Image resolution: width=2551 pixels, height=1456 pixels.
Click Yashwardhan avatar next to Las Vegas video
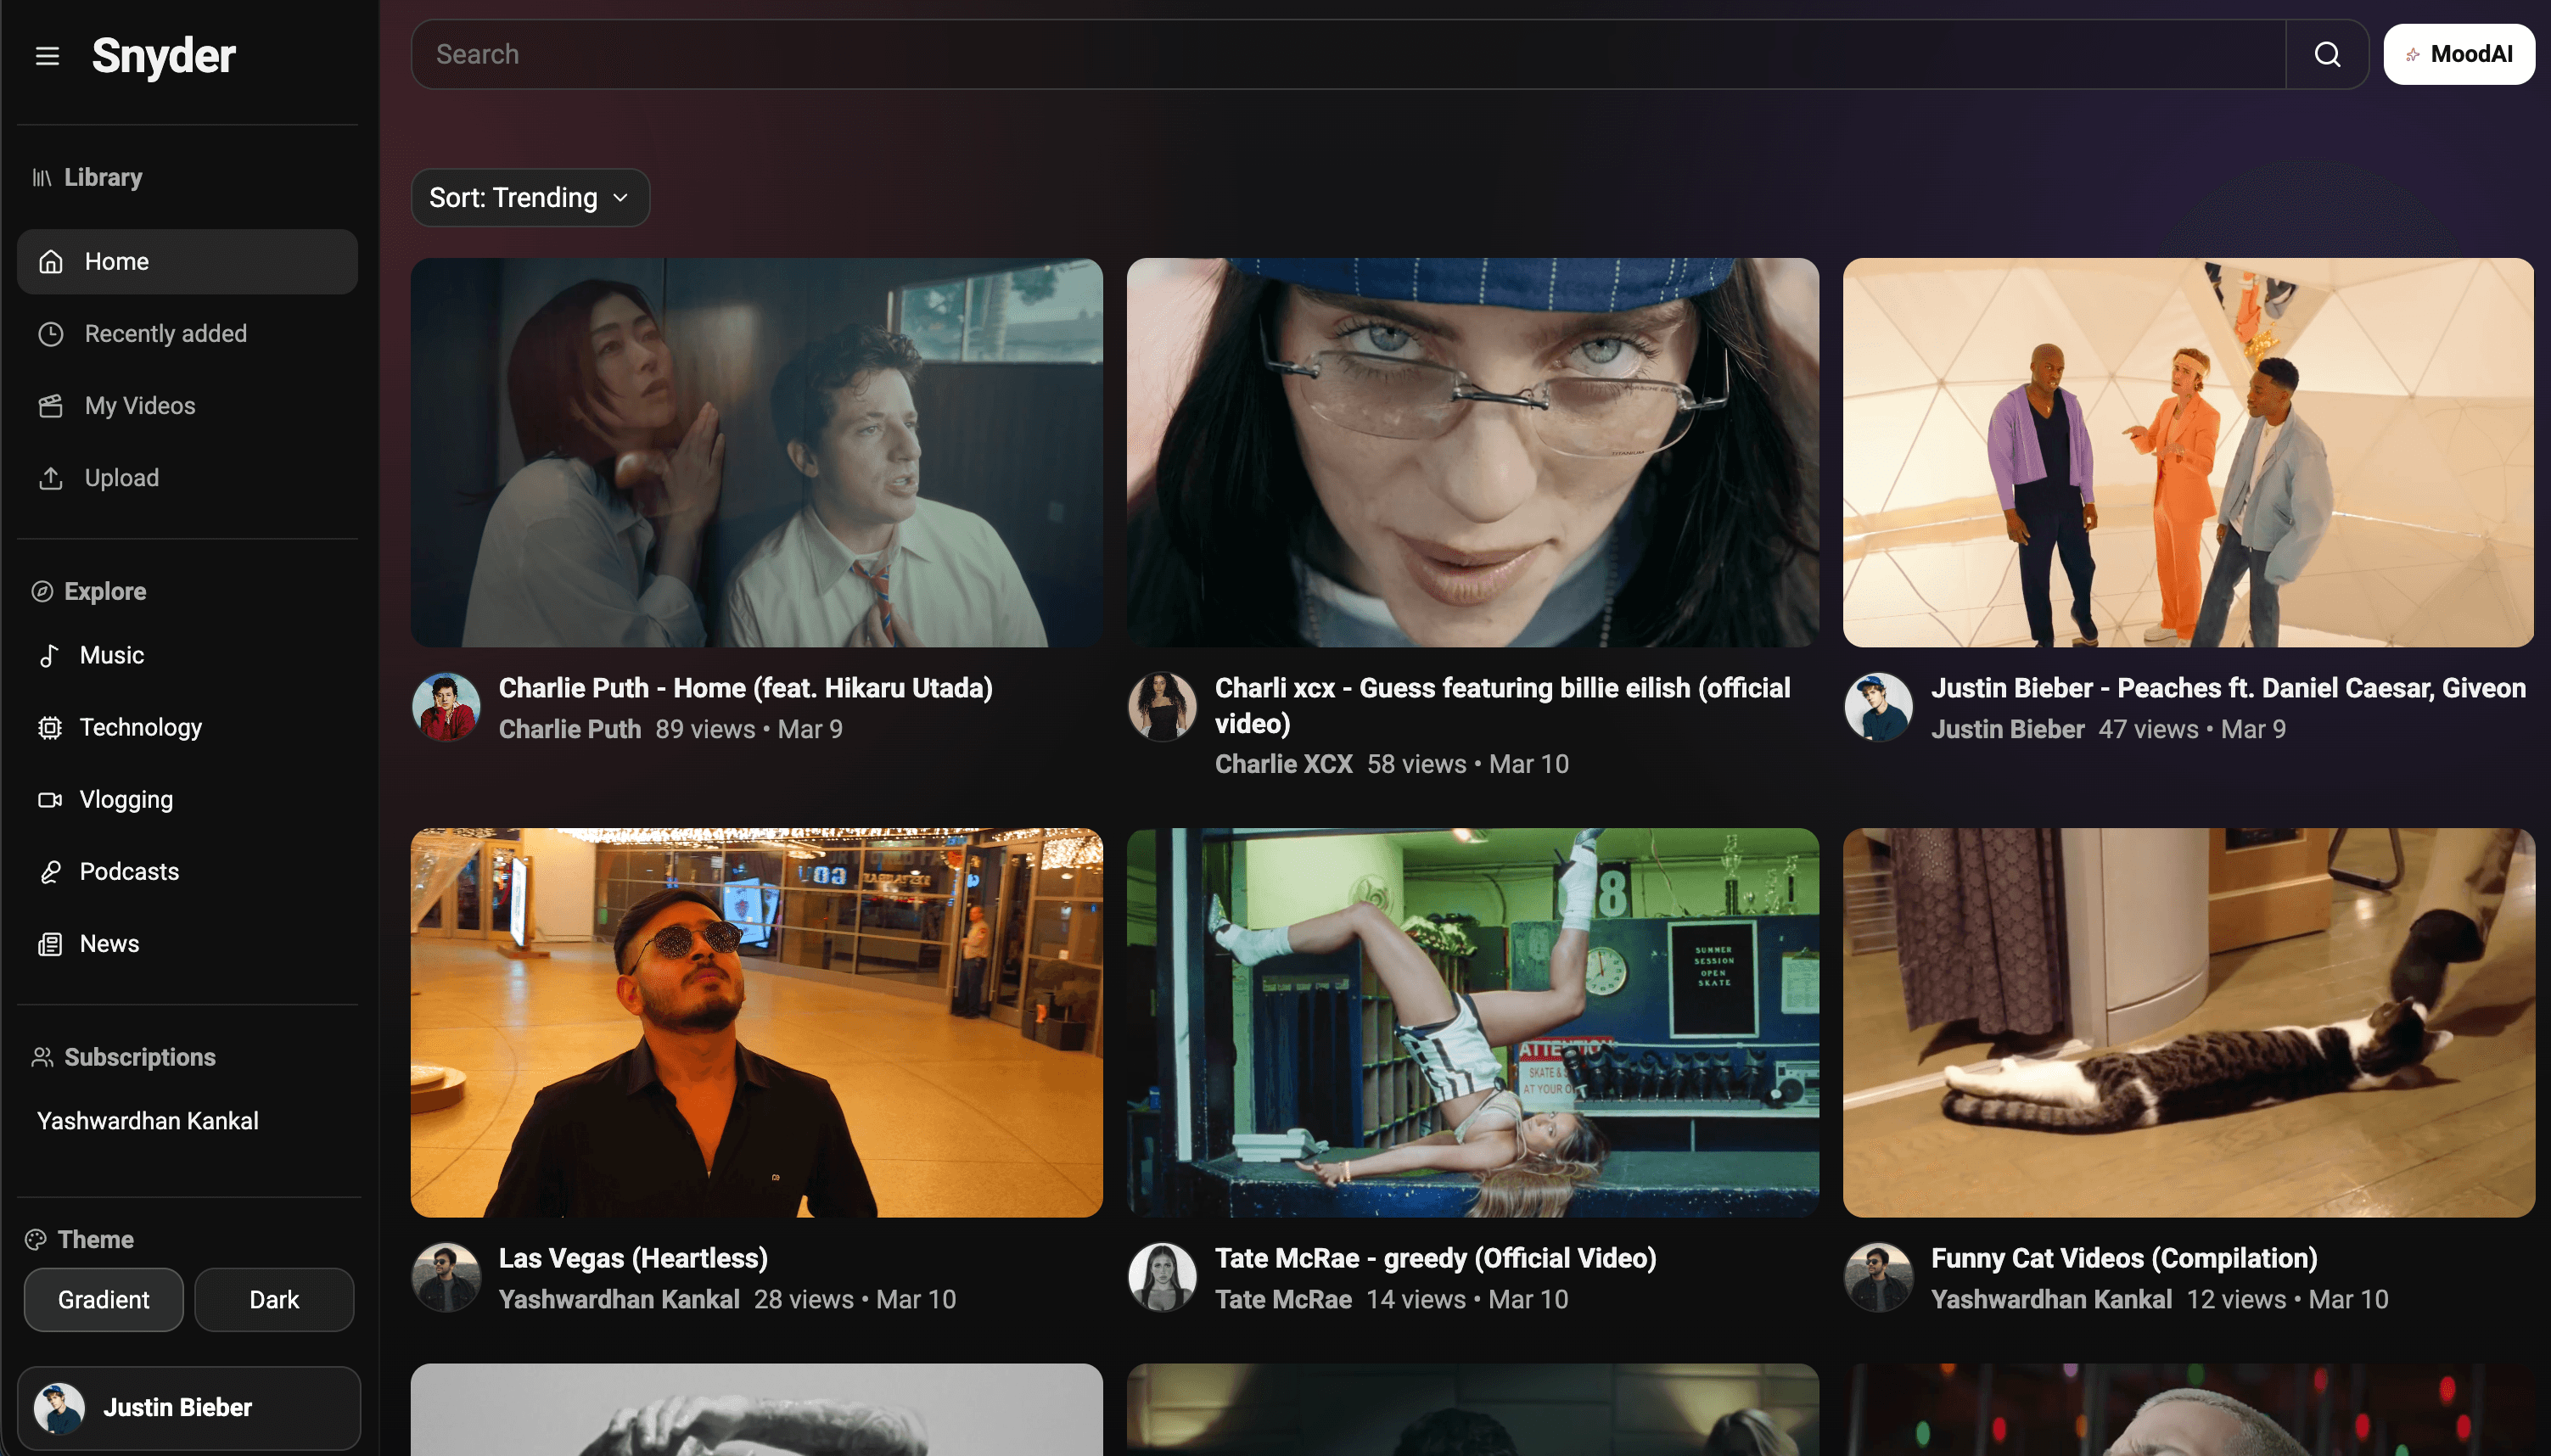click(446, 1277)
